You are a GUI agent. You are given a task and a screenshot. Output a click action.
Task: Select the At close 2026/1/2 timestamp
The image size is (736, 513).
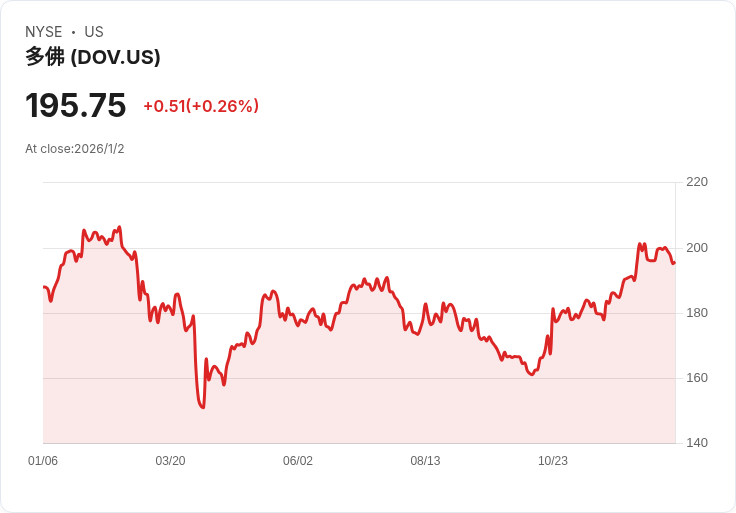tap(75, 149)
